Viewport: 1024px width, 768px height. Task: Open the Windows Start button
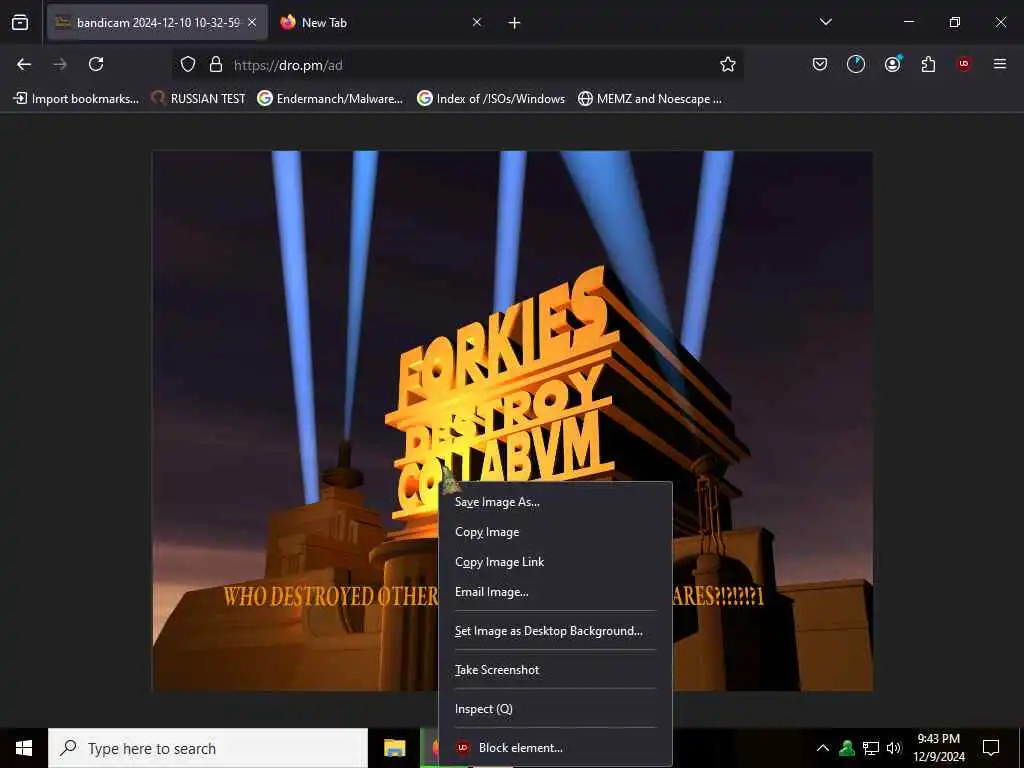pyautogui.click(x=24, y=748)
